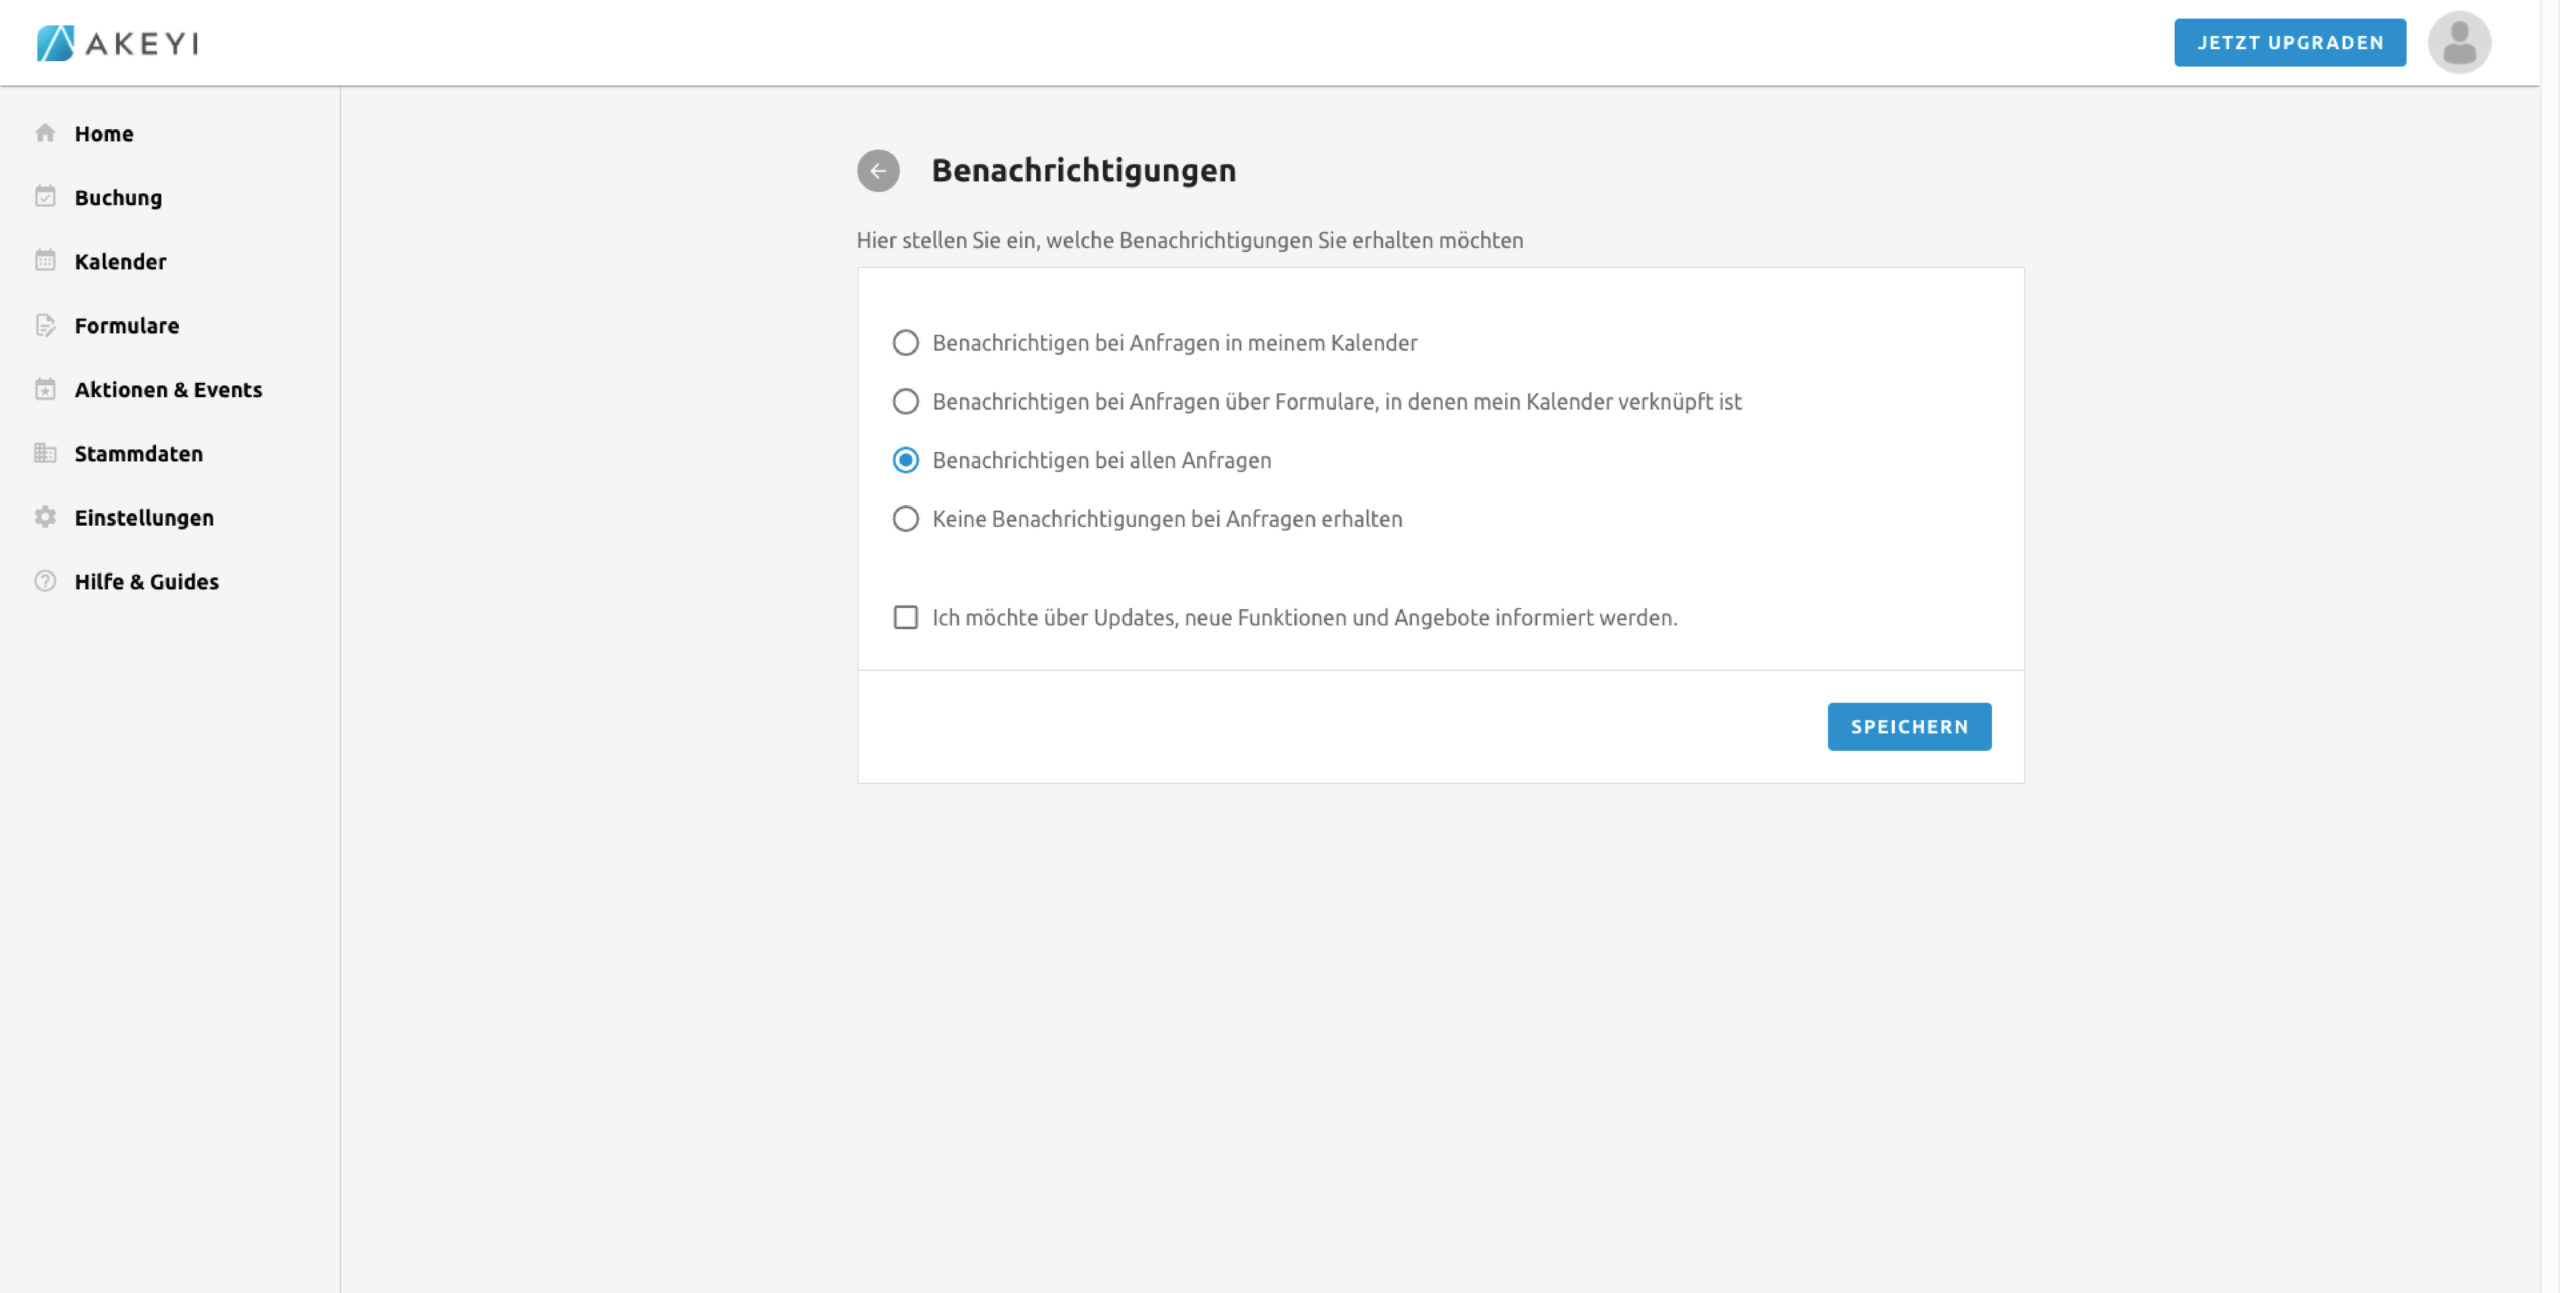Click the Formulare document icon
The image size is (2560, 1293).
click(45, 325)
